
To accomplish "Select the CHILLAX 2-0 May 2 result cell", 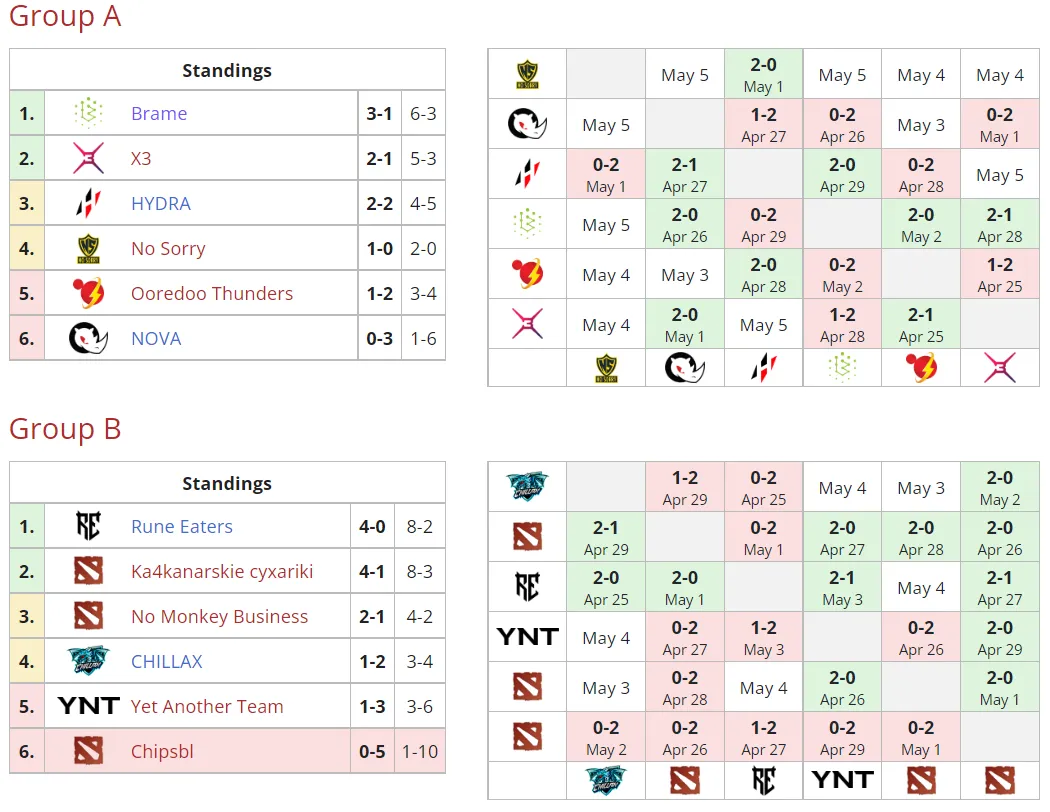I will (1000, 487).
